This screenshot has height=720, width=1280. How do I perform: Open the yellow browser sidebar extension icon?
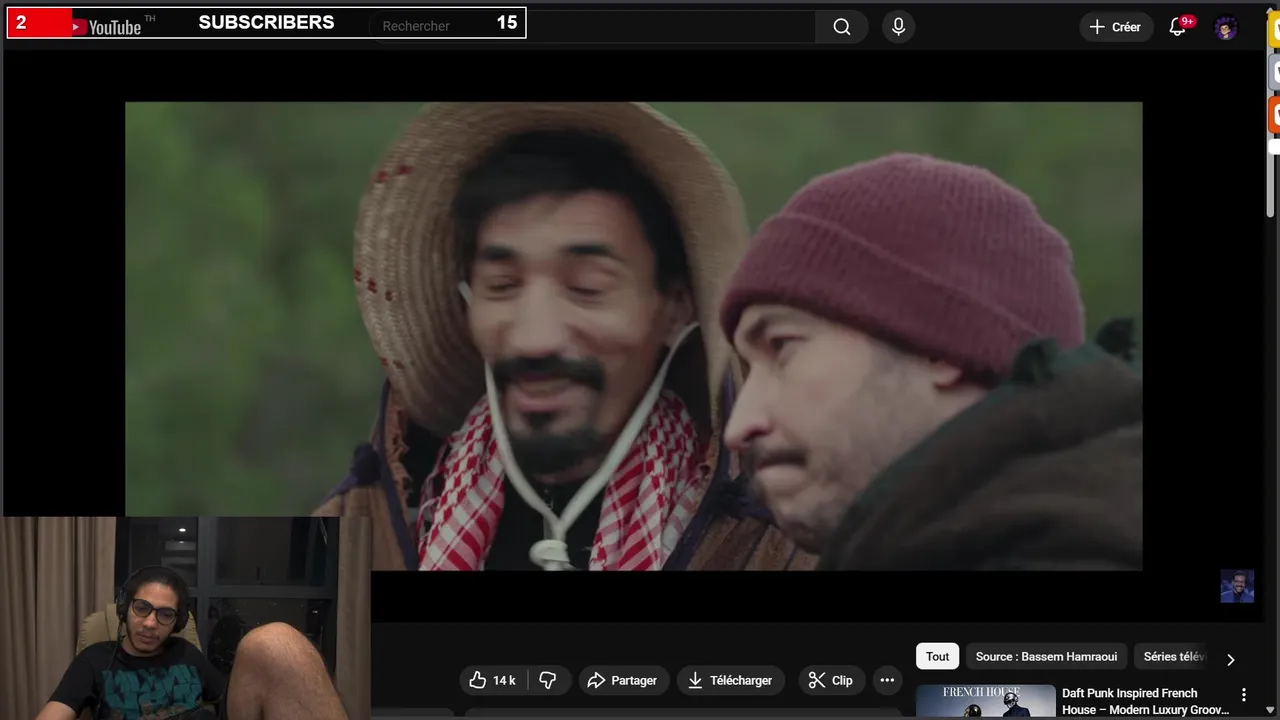click(1275, 30)
